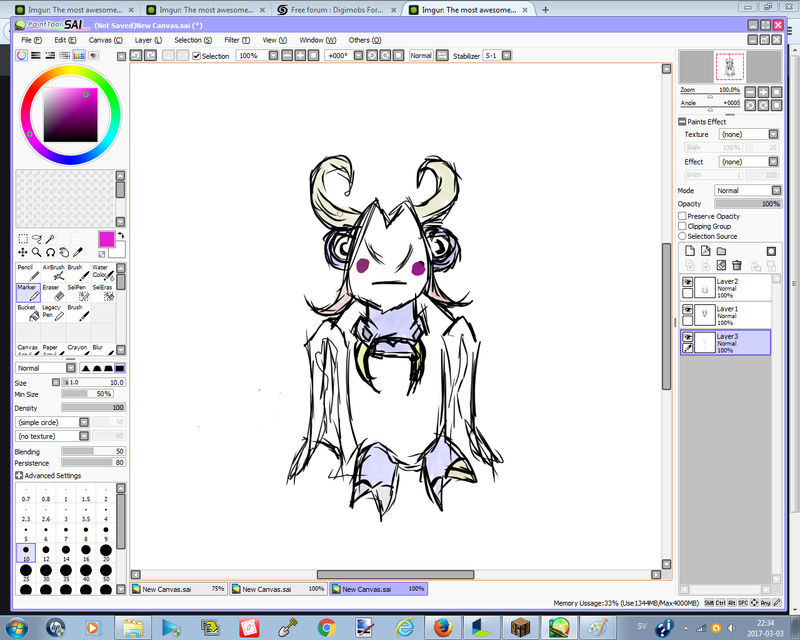Click the navigator canvas thumbnail
800x640 pixels.
[x=730, y=66]
